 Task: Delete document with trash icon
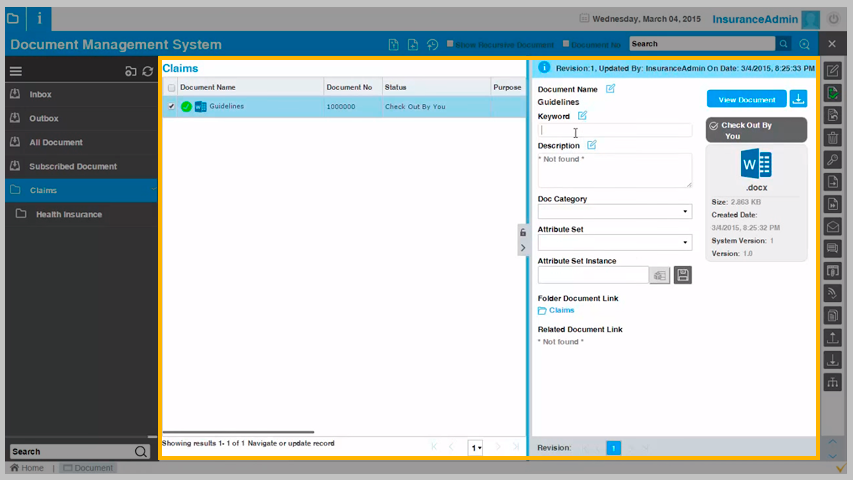pyautogui.click(x=833, y=137)
